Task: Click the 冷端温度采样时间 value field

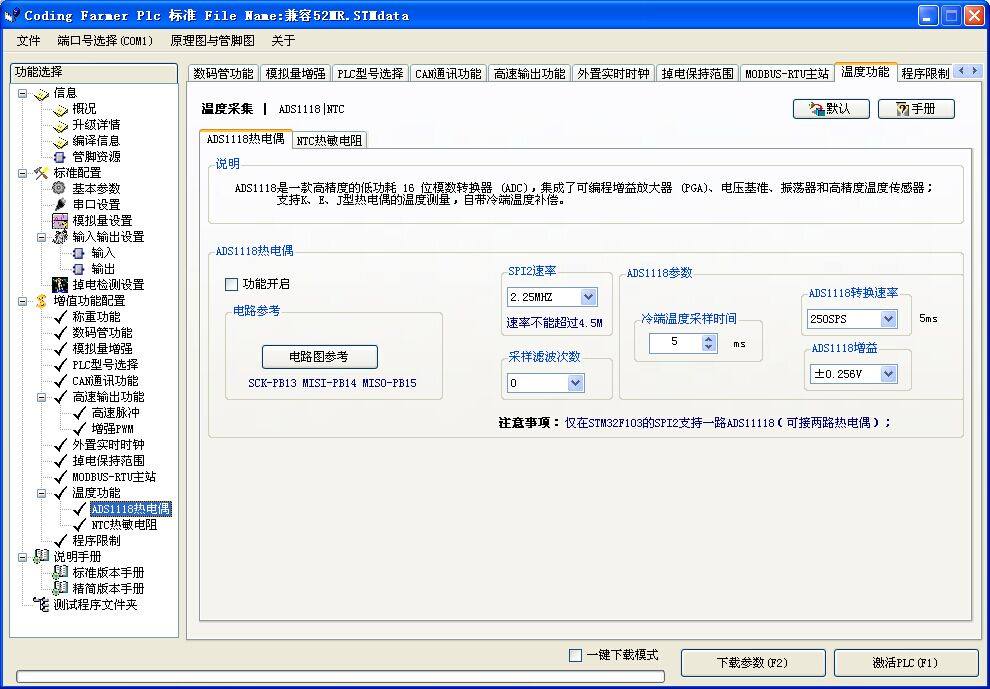Action: (676, 343)
